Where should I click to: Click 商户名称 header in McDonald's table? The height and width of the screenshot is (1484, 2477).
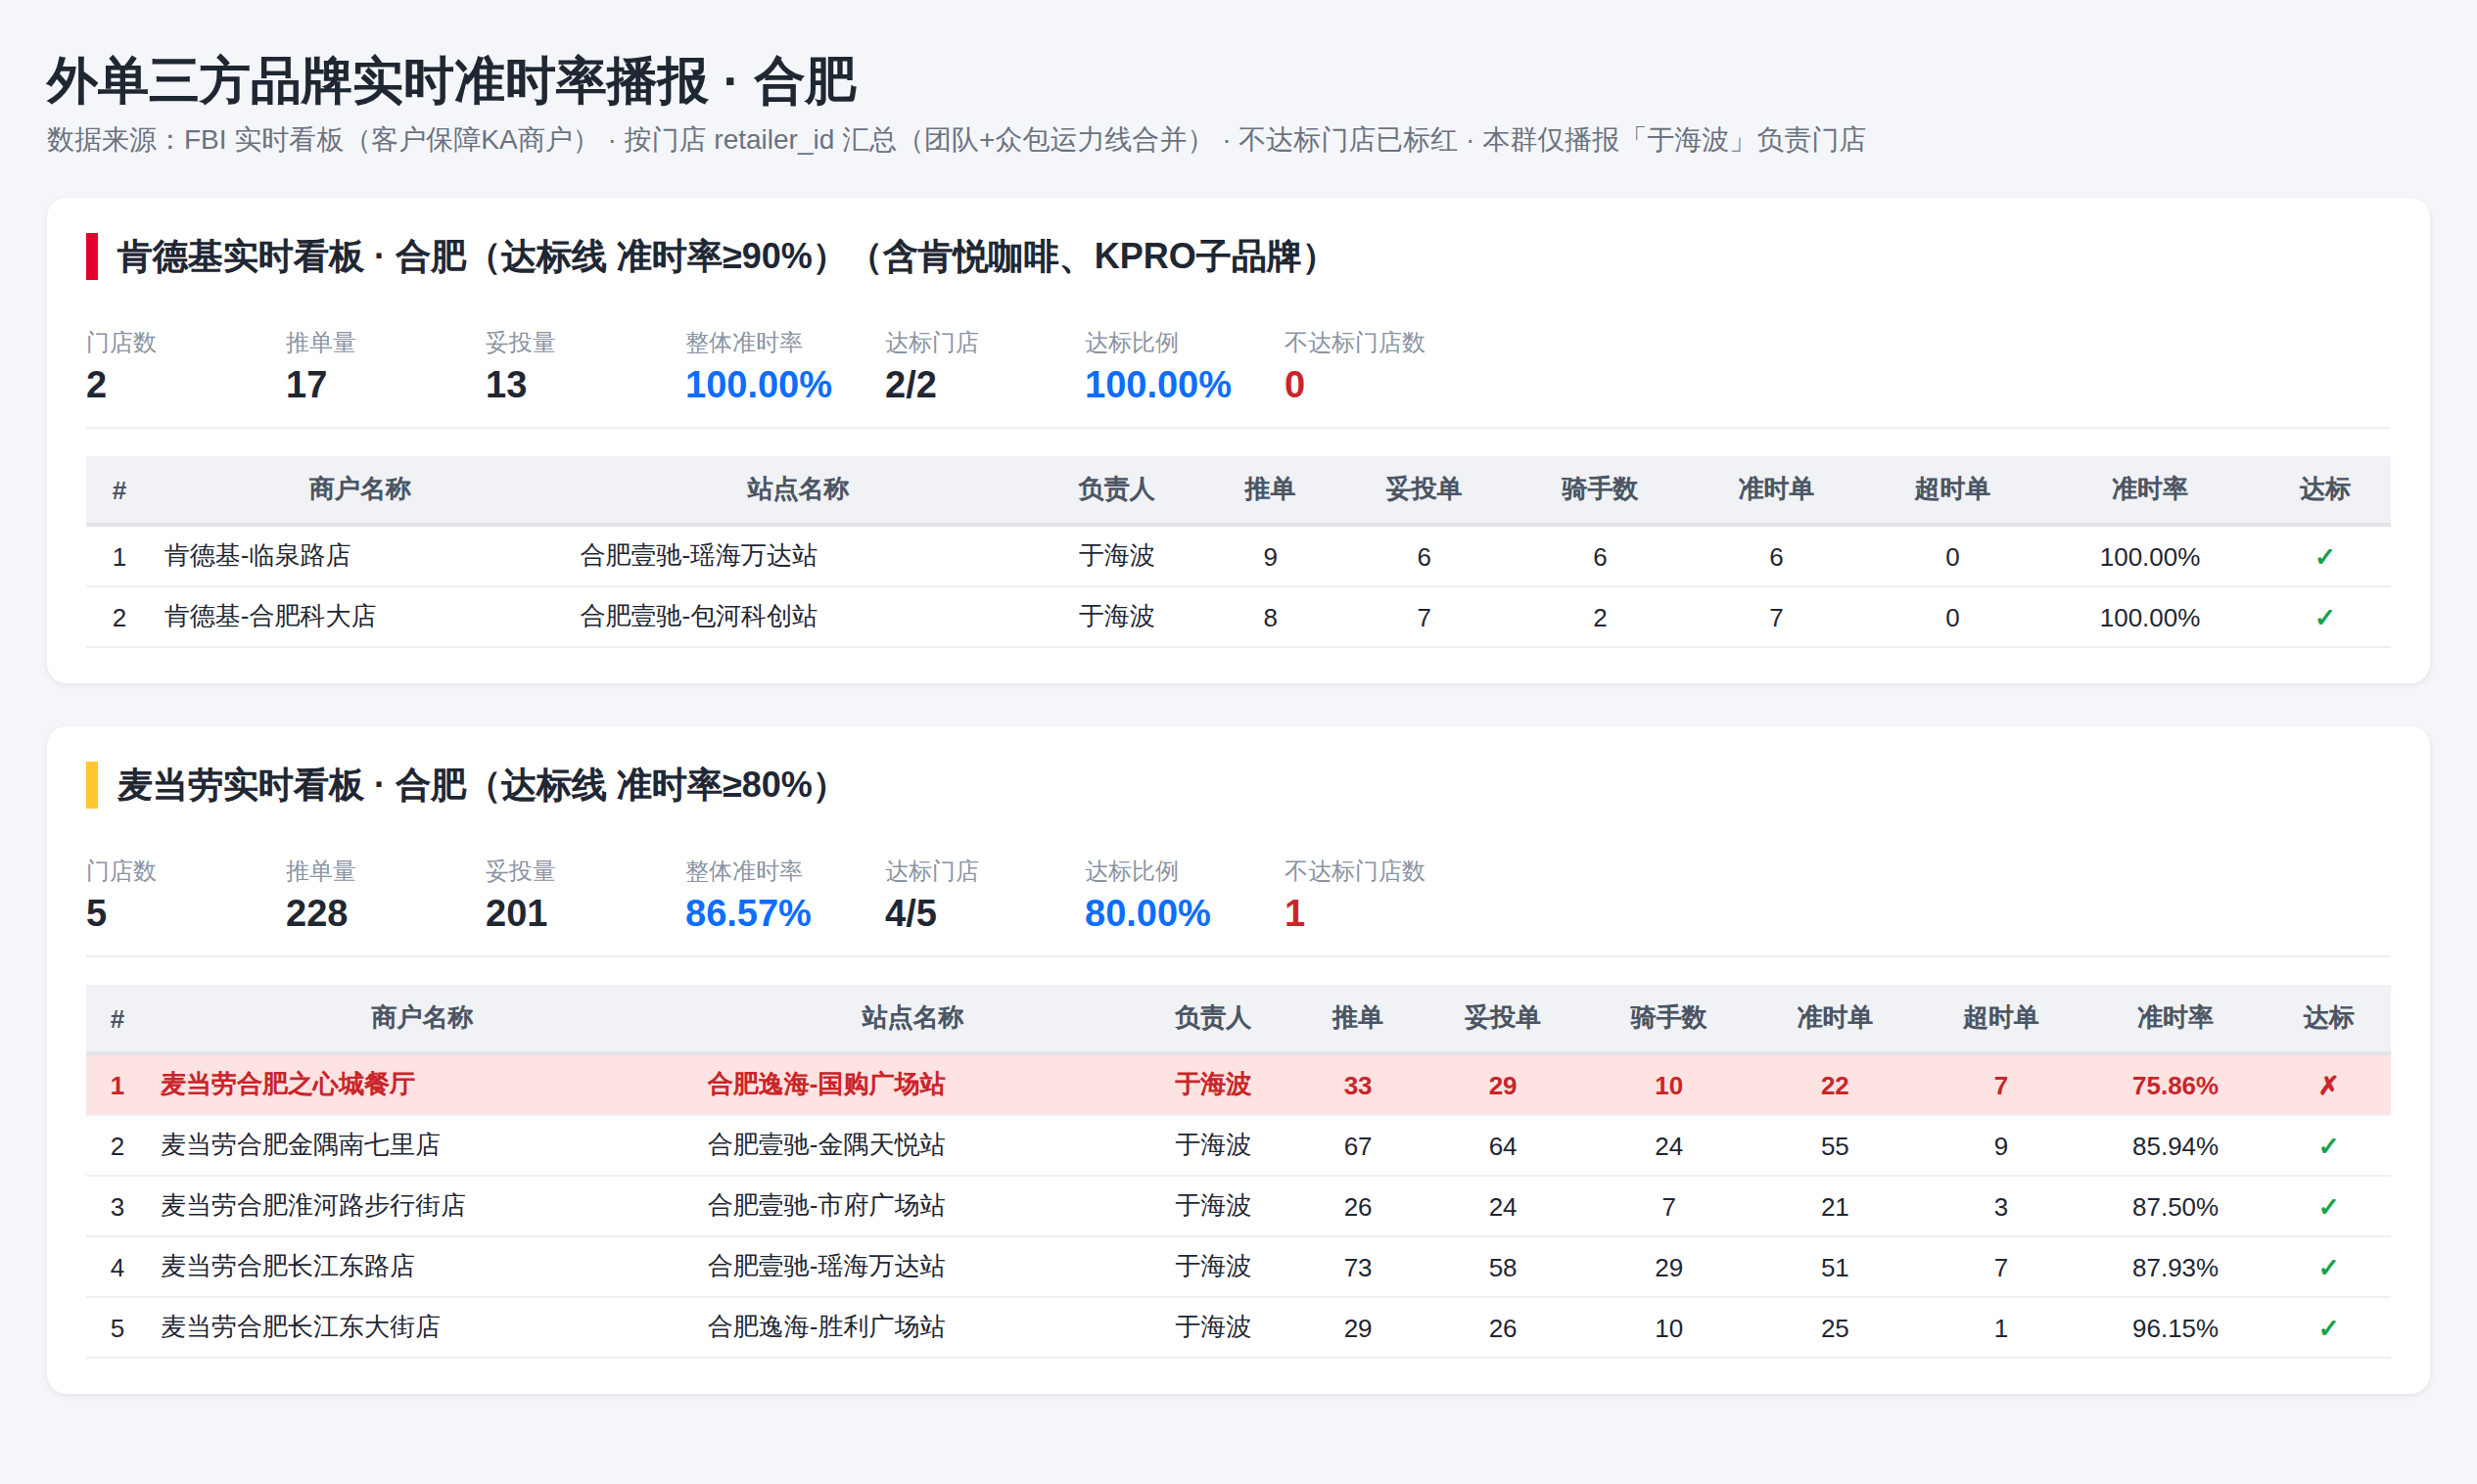click(x=422, y=1018)
